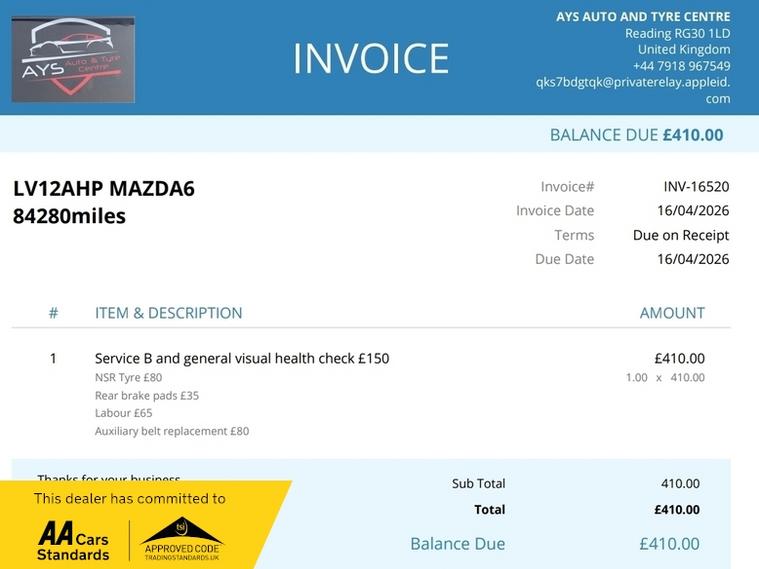The height and width of the screenshot is (569, 759).
Task: Click the AYS Auto & Tyre Centre logo
Action: click(73, 59)
